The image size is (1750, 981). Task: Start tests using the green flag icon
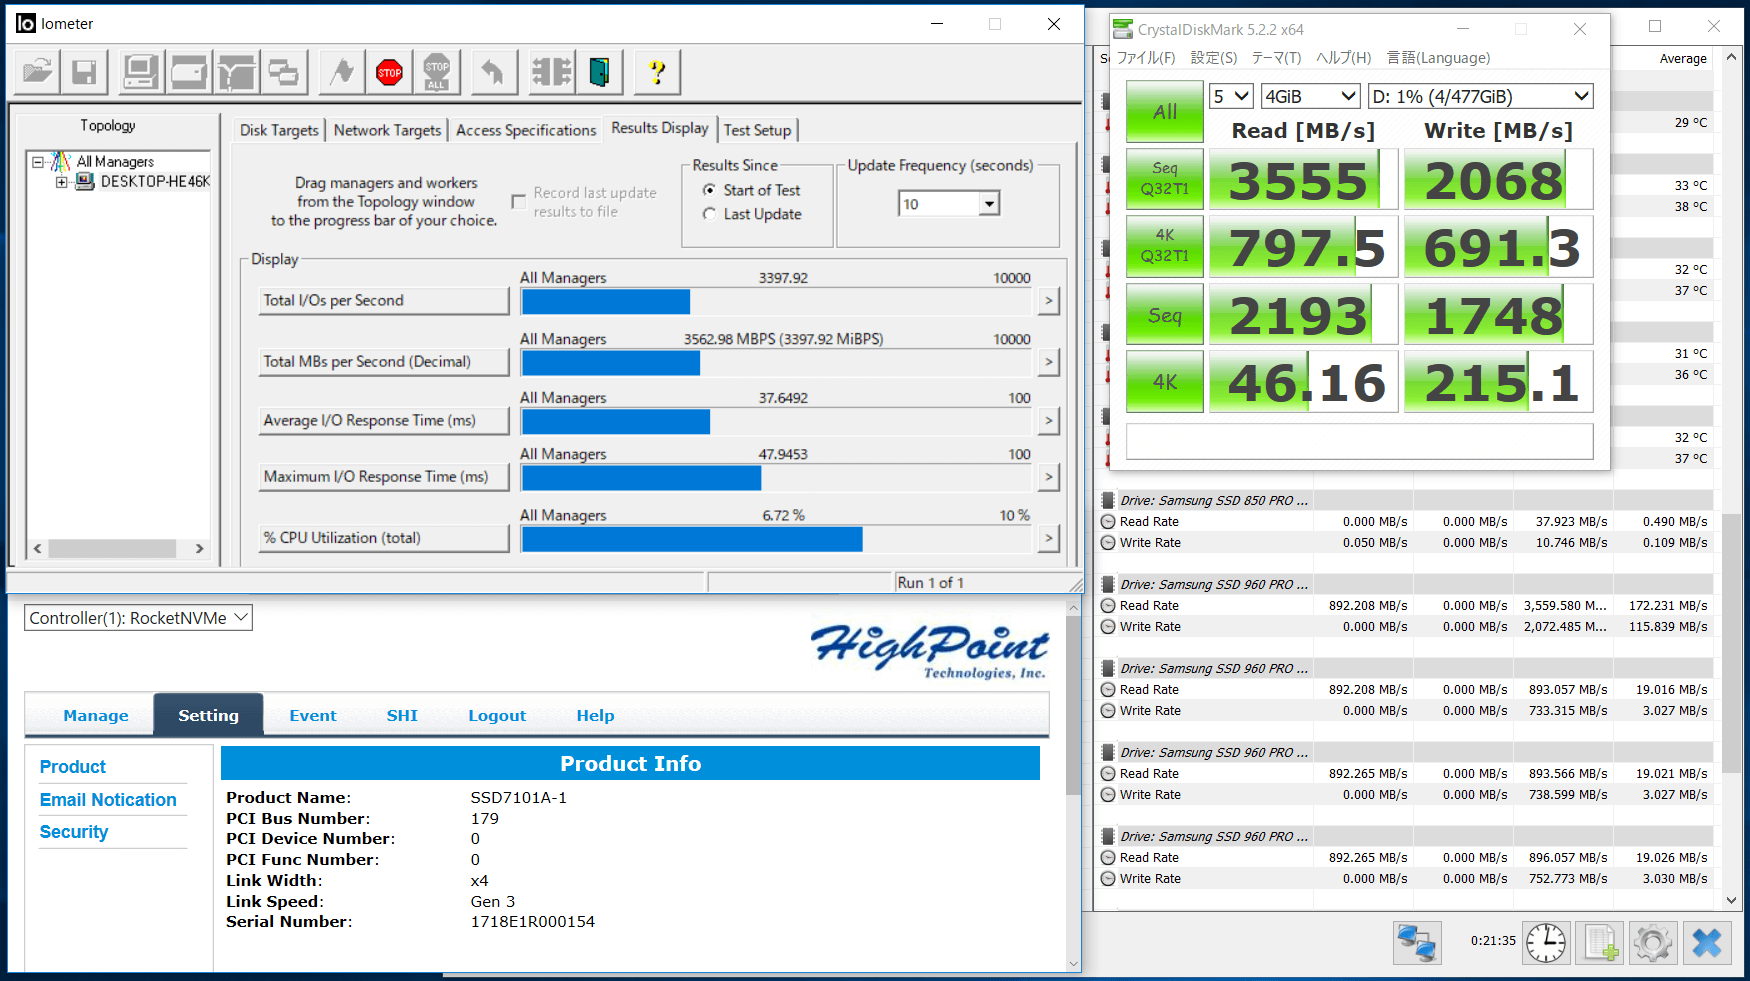(342, 72)
